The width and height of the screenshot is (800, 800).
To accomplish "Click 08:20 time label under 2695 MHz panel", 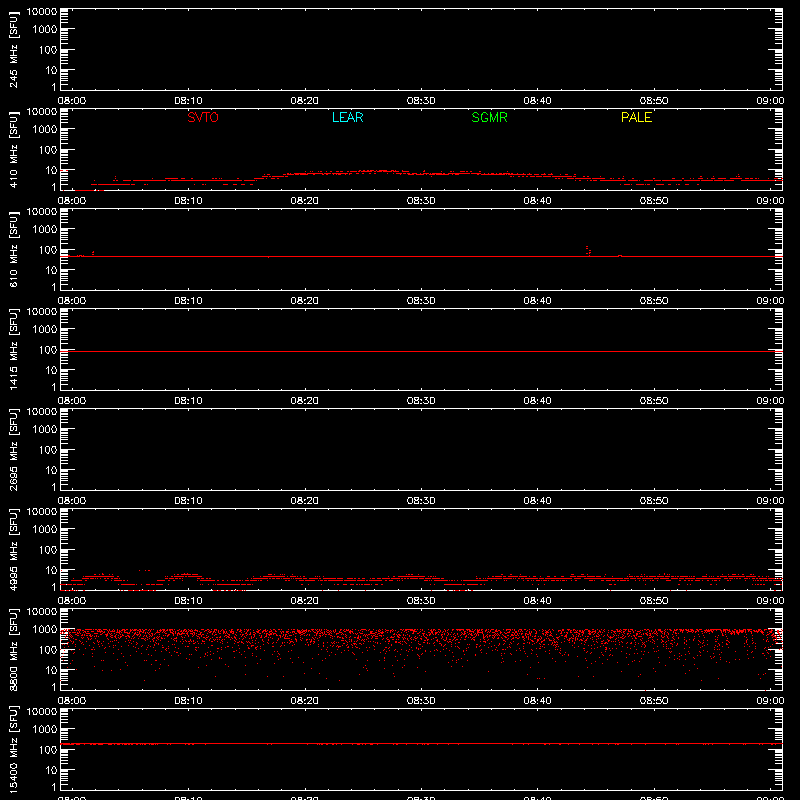I will point(305,501).
